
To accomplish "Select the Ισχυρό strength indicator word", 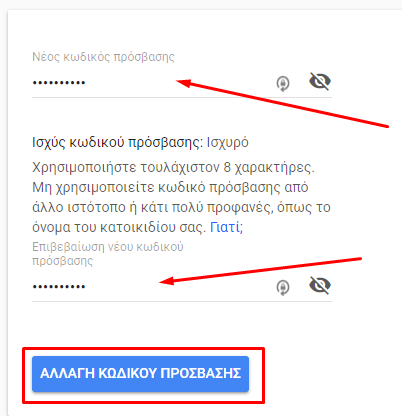I will click(x=228, y=143).
